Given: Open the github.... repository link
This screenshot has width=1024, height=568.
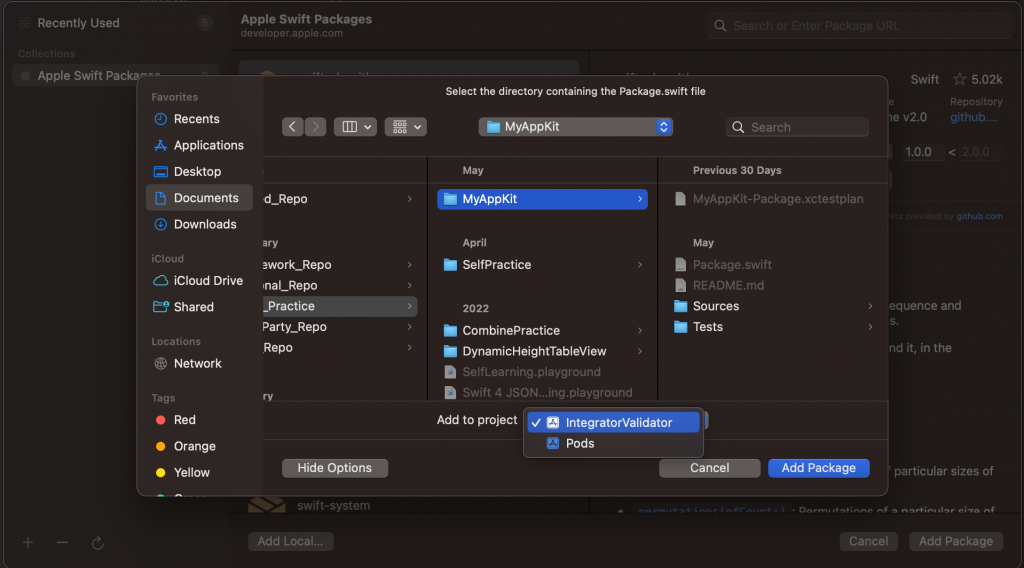Looking at the screenshot, I should [974, 118].
